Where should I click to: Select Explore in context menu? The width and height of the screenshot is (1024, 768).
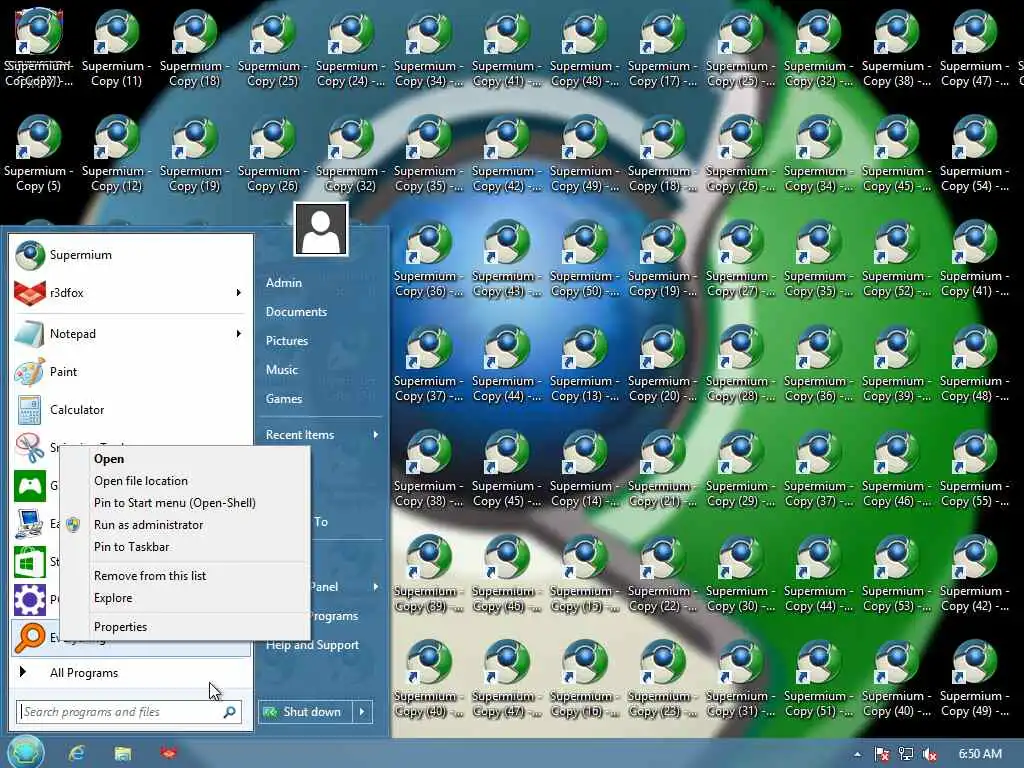point(185,598)
